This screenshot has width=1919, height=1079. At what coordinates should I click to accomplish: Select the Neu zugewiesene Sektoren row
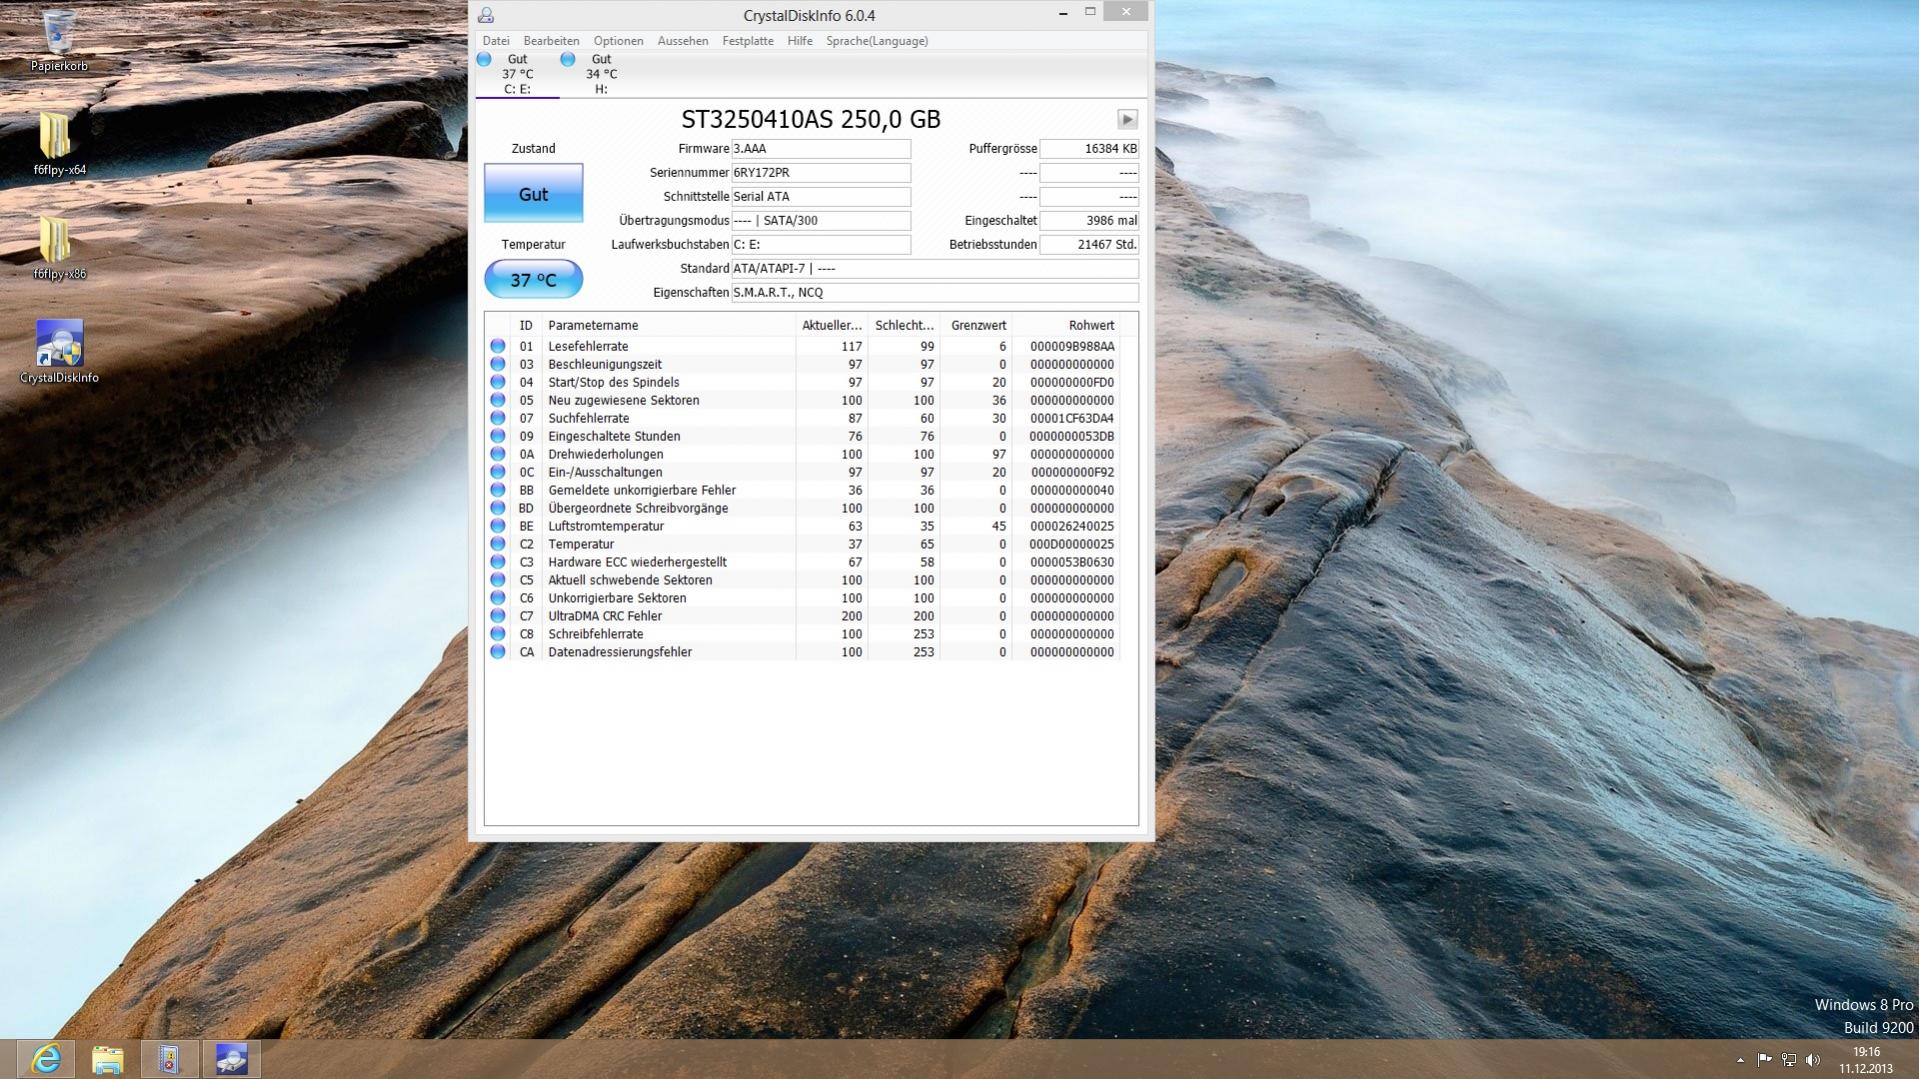(x=803, y=400)
